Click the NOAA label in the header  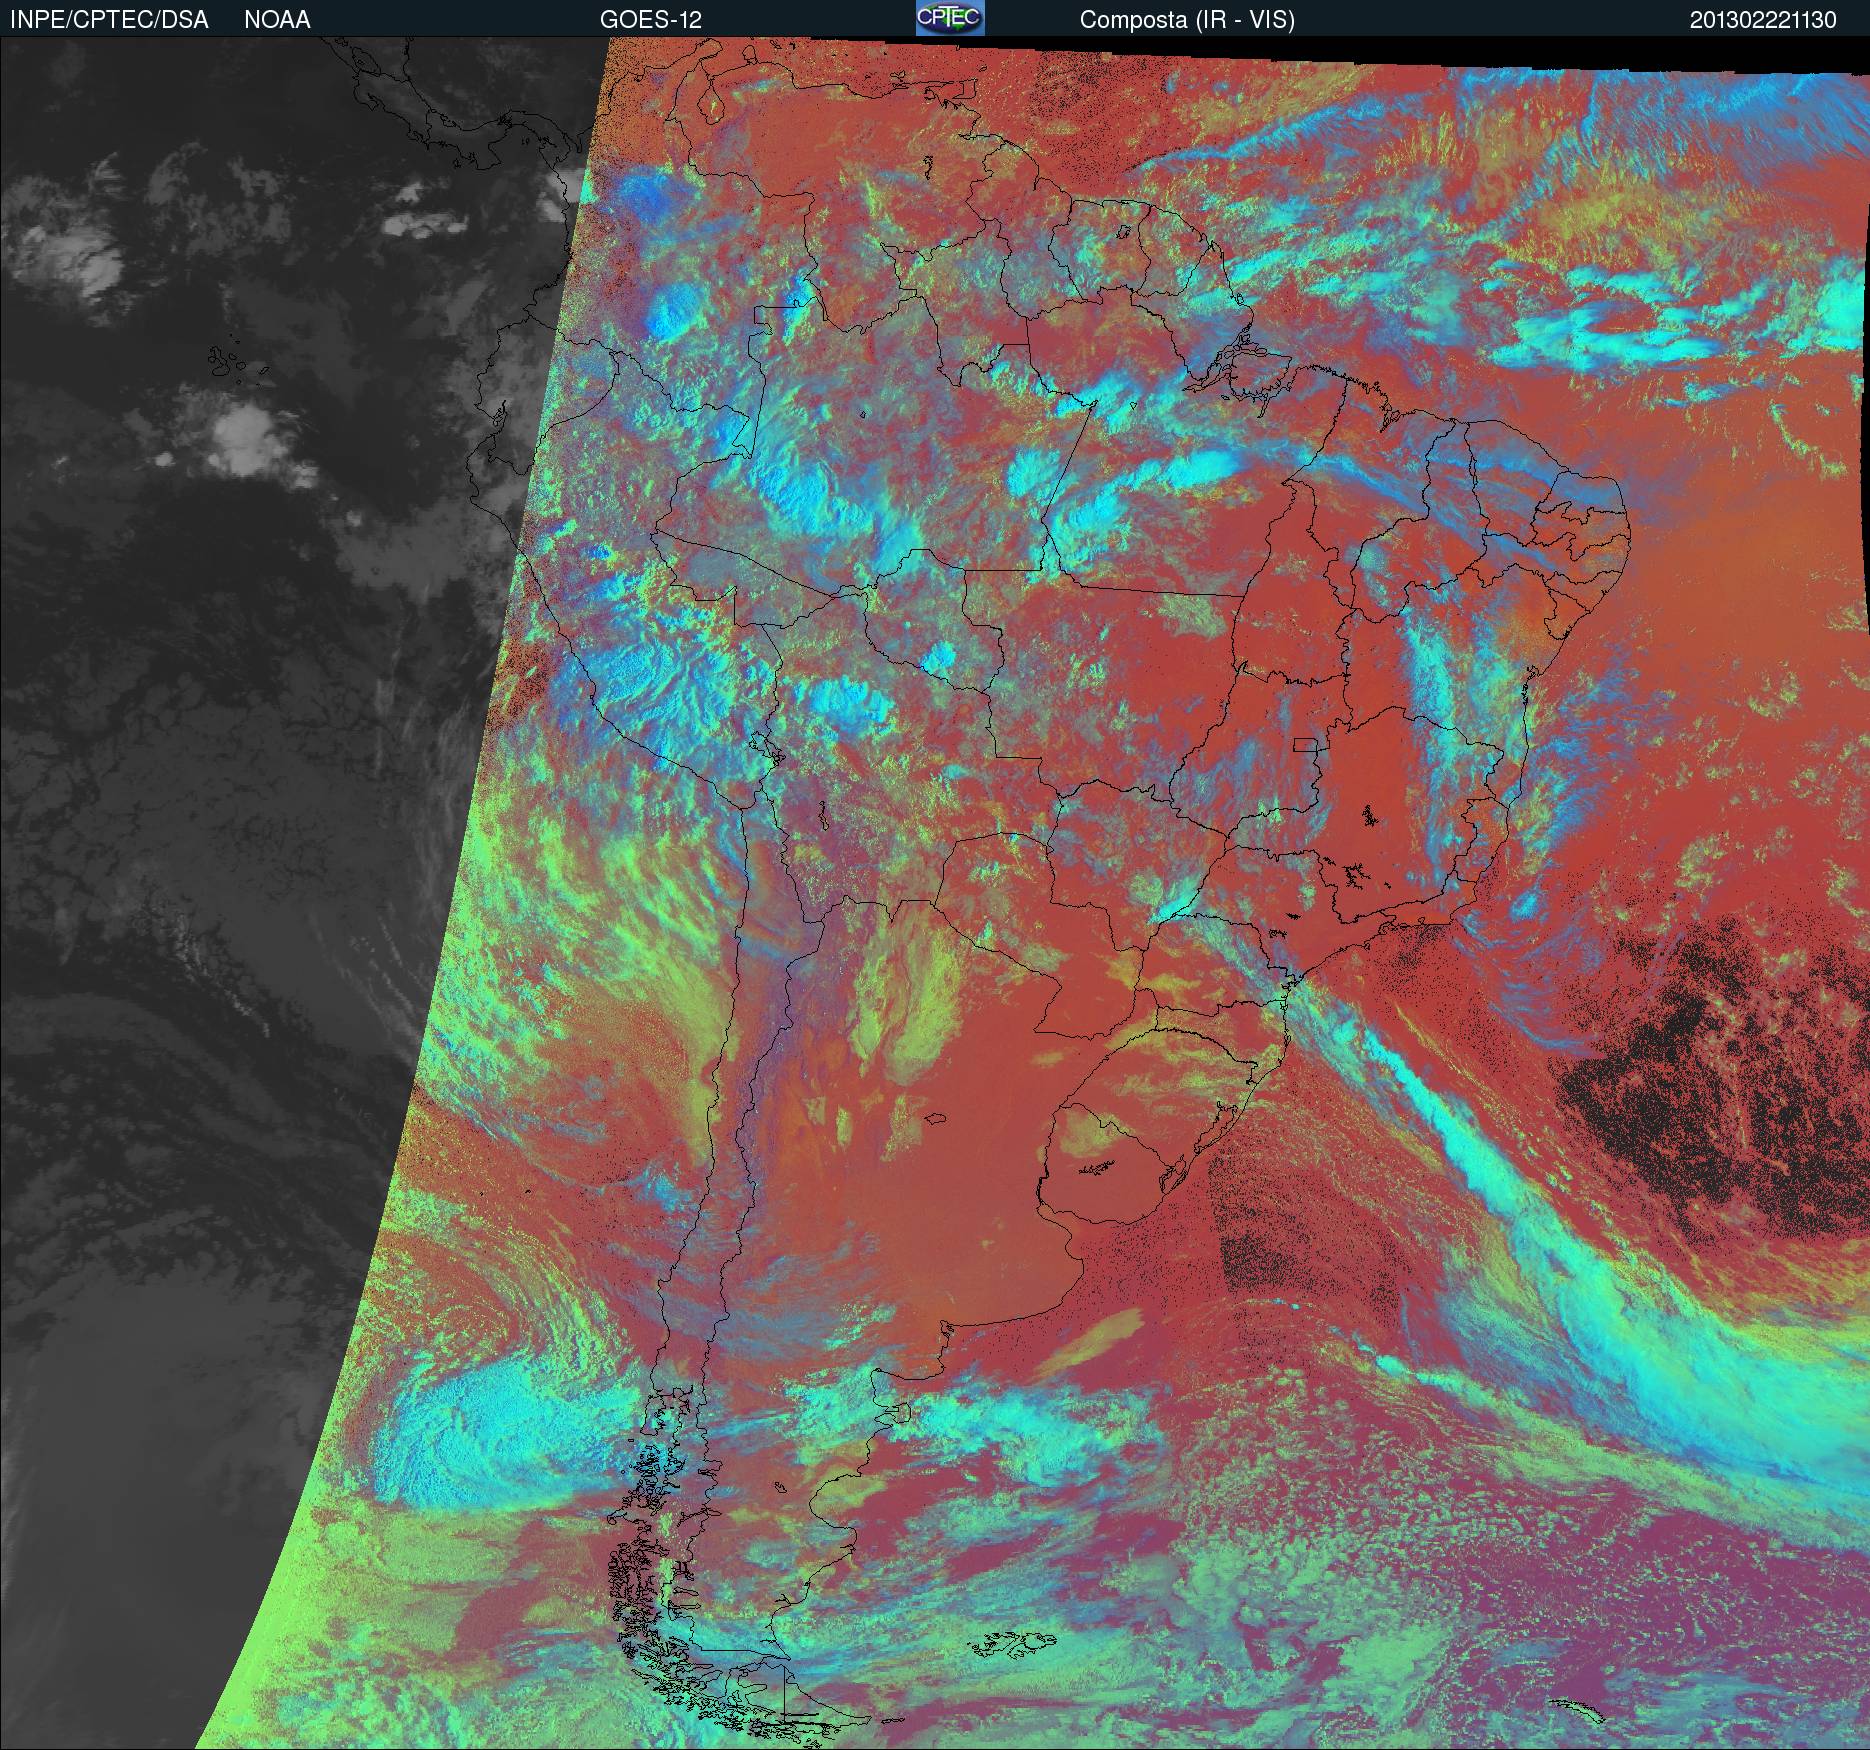[x=277, y=20]
